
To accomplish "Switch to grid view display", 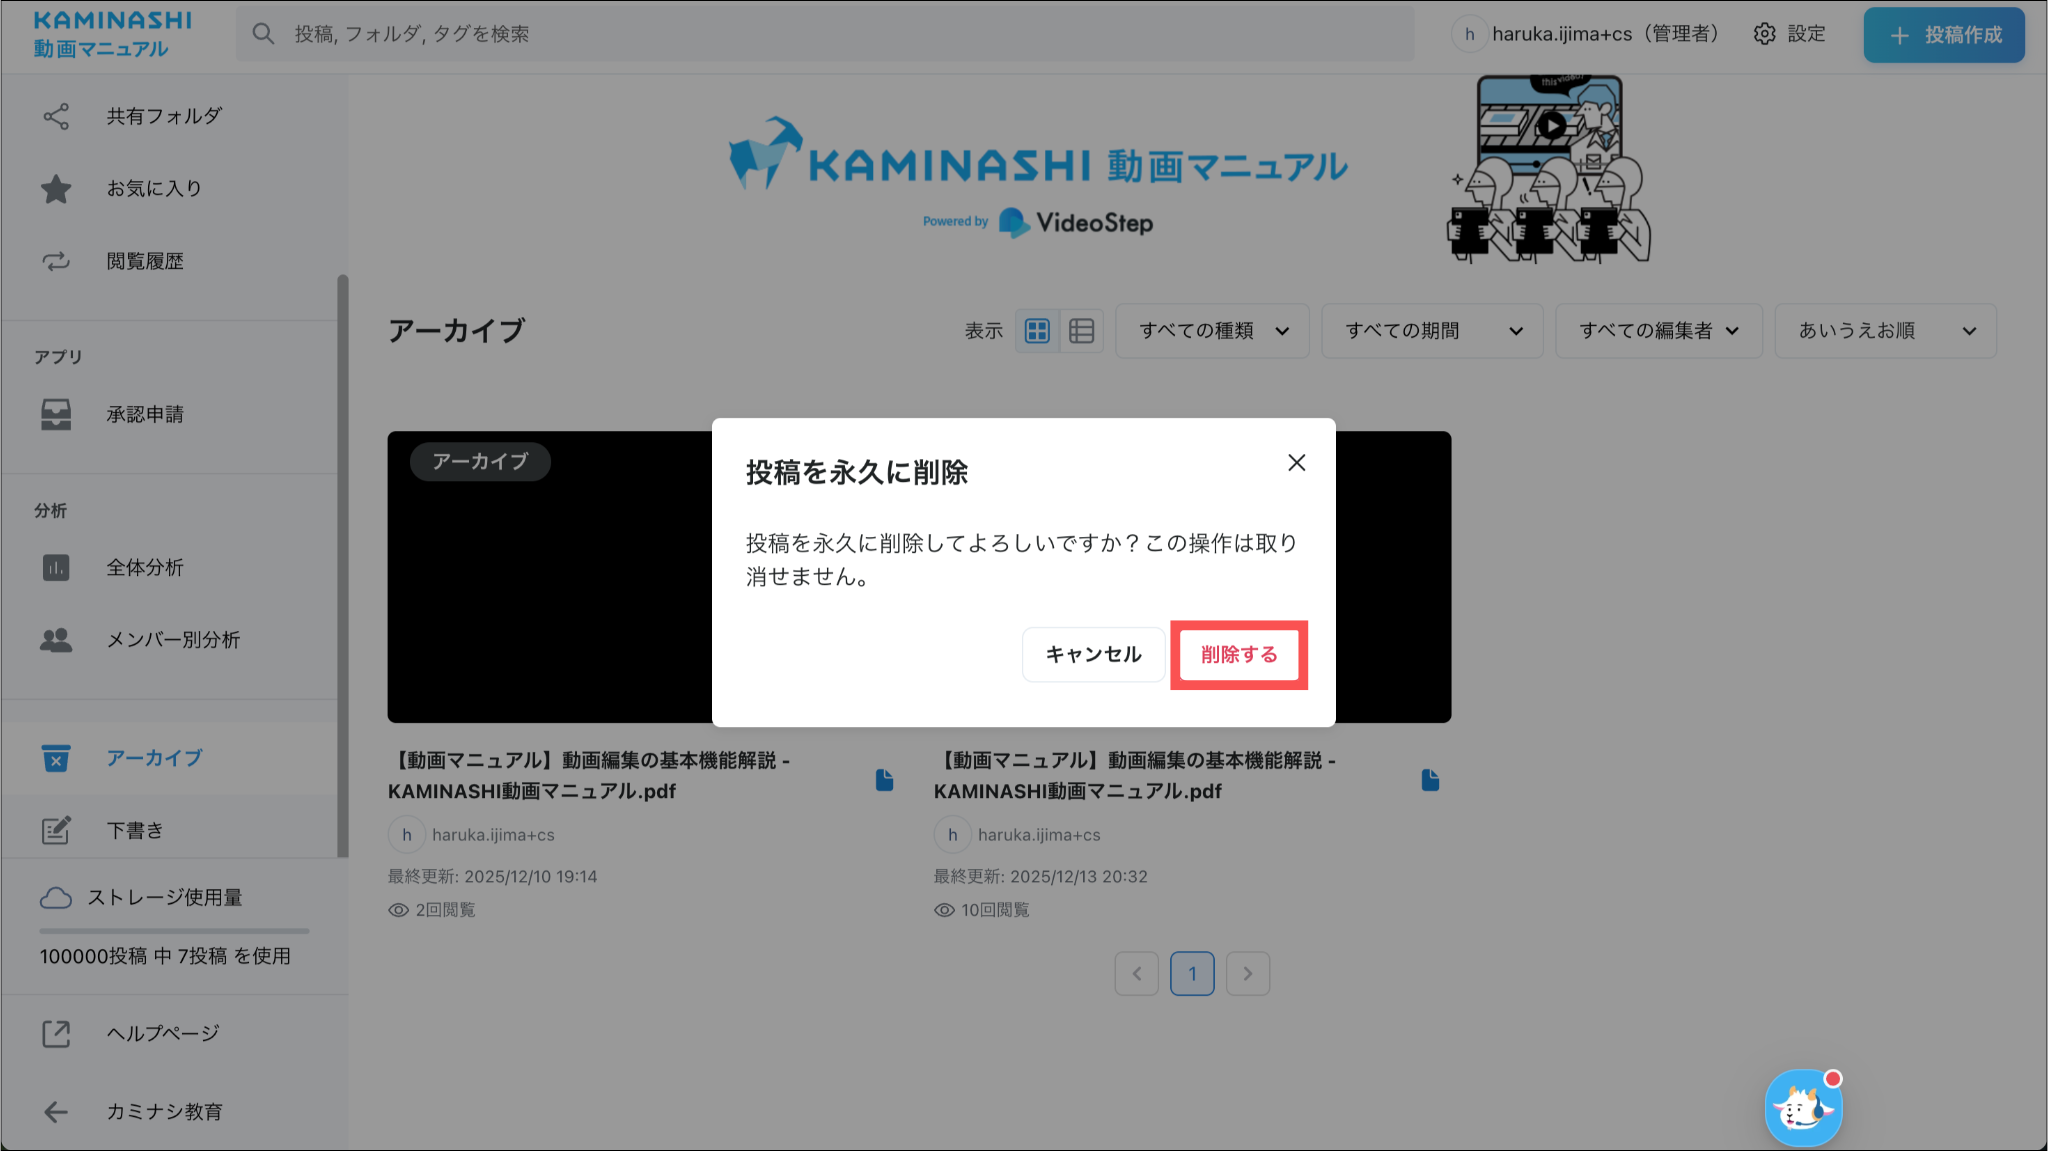I will click(x=1037, y=331).
